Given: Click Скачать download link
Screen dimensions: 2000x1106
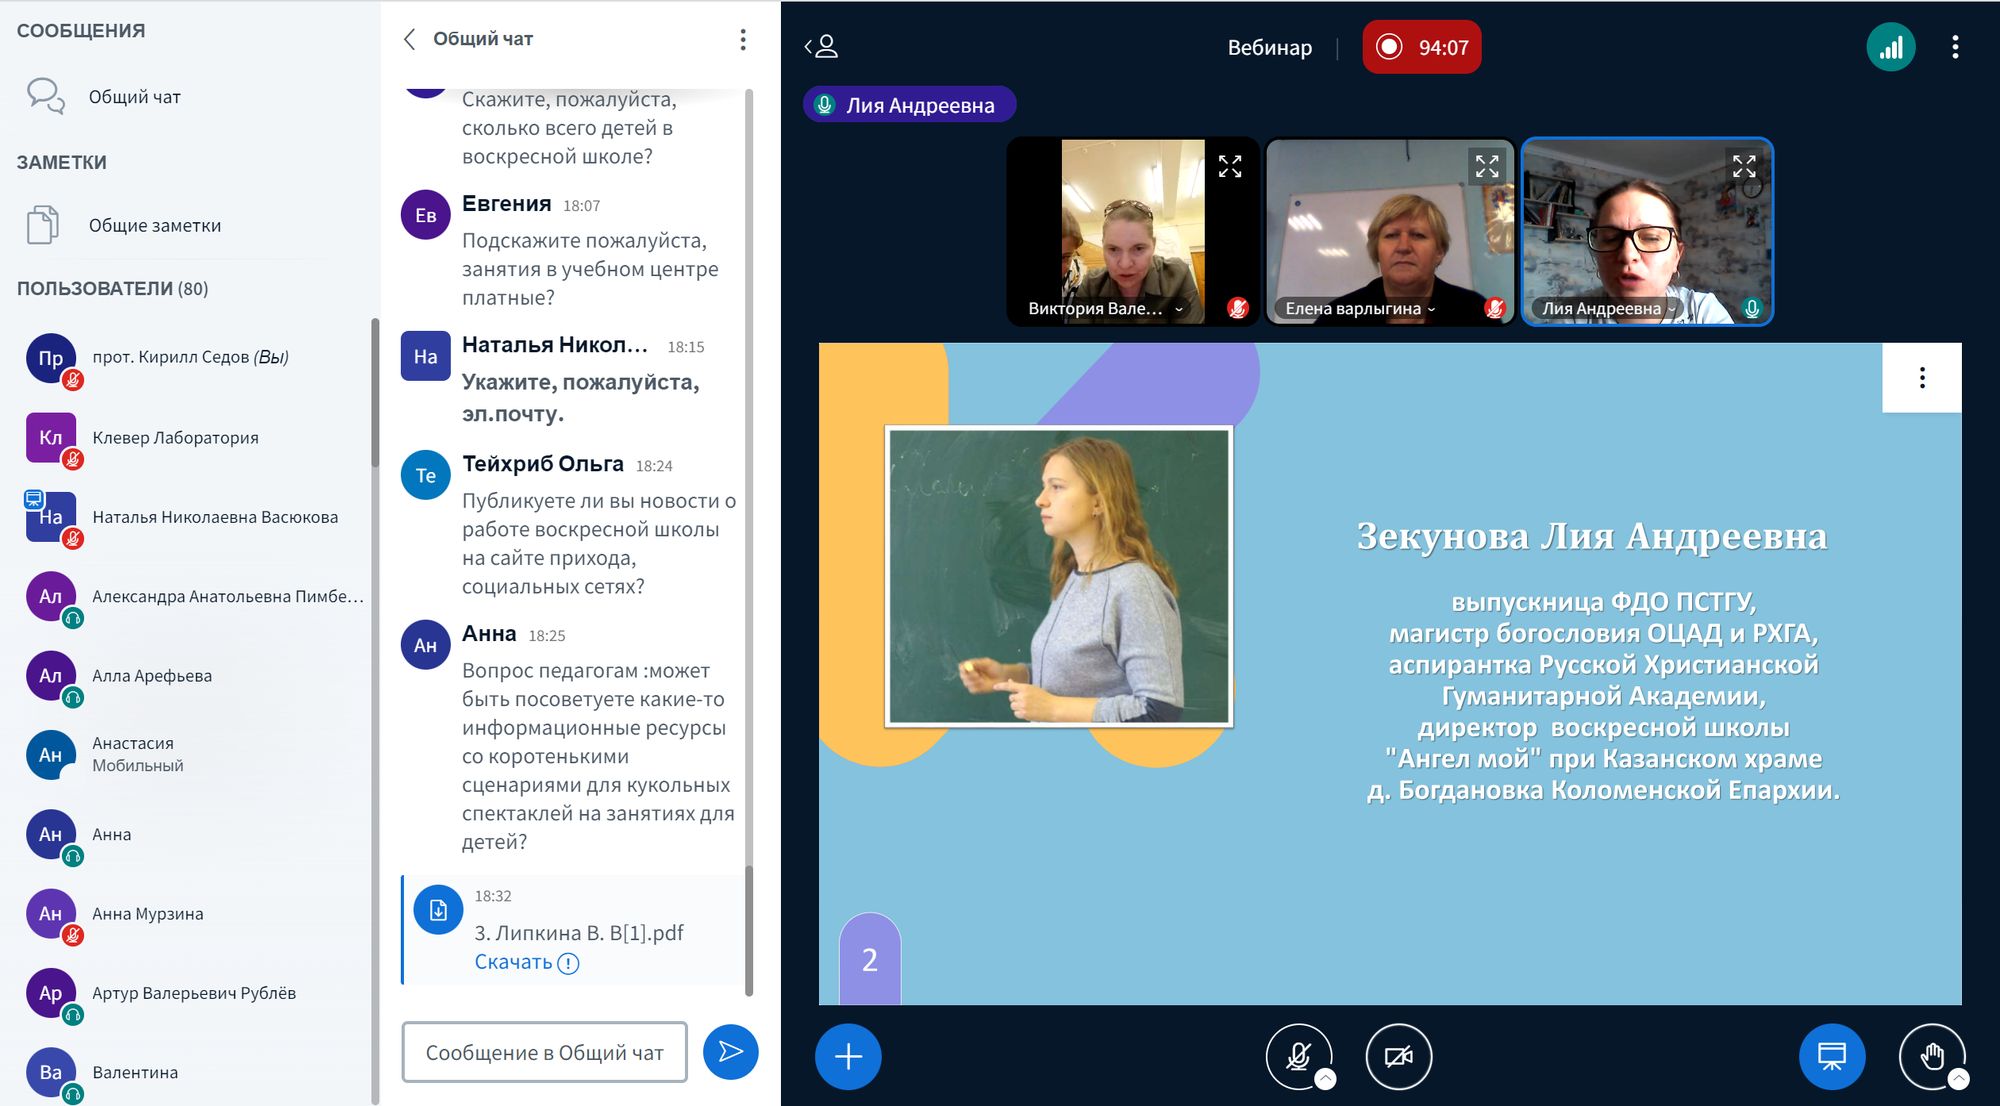Looking at the screenshot, I should 513,962.
